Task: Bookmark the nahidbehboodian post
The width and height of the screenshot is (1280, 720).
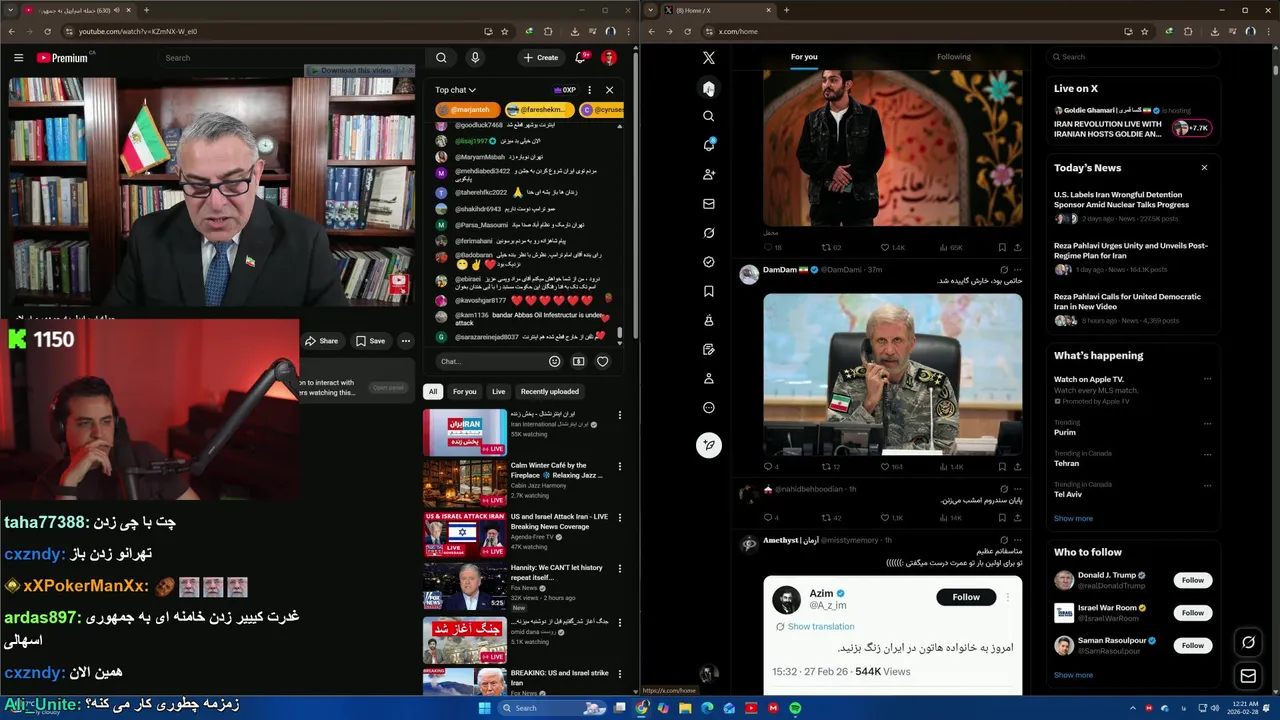Action: click(x=1002, y=517)
